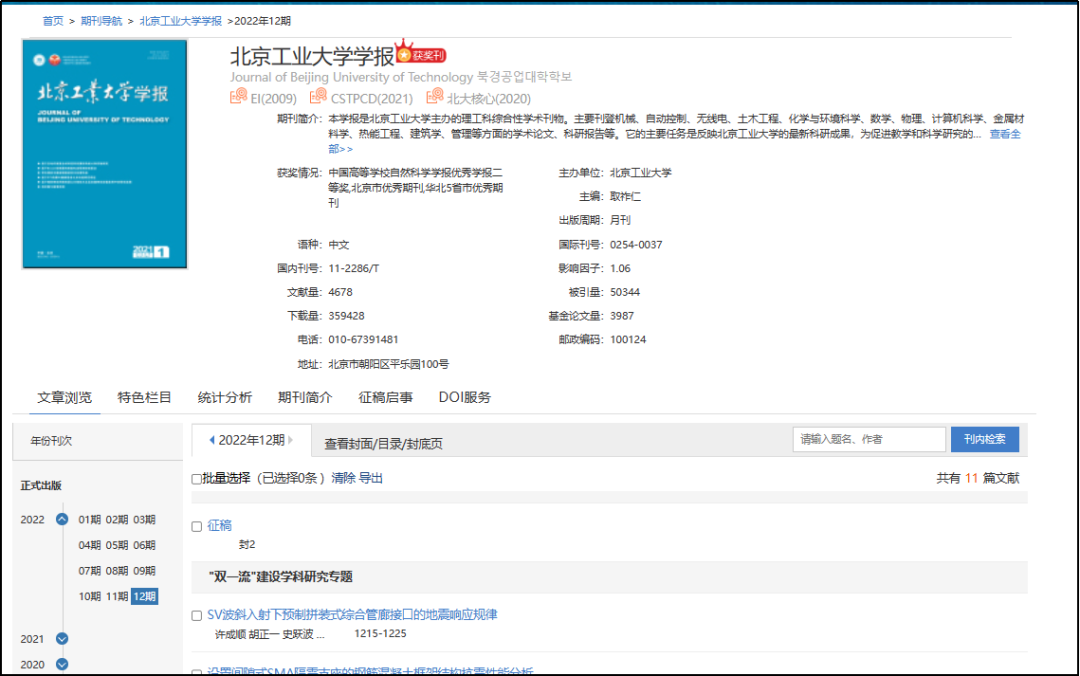Select issue 04期 of 2022
This screenshot has width=1080, height=676.
pyautogui.click(x=90, y=545)
